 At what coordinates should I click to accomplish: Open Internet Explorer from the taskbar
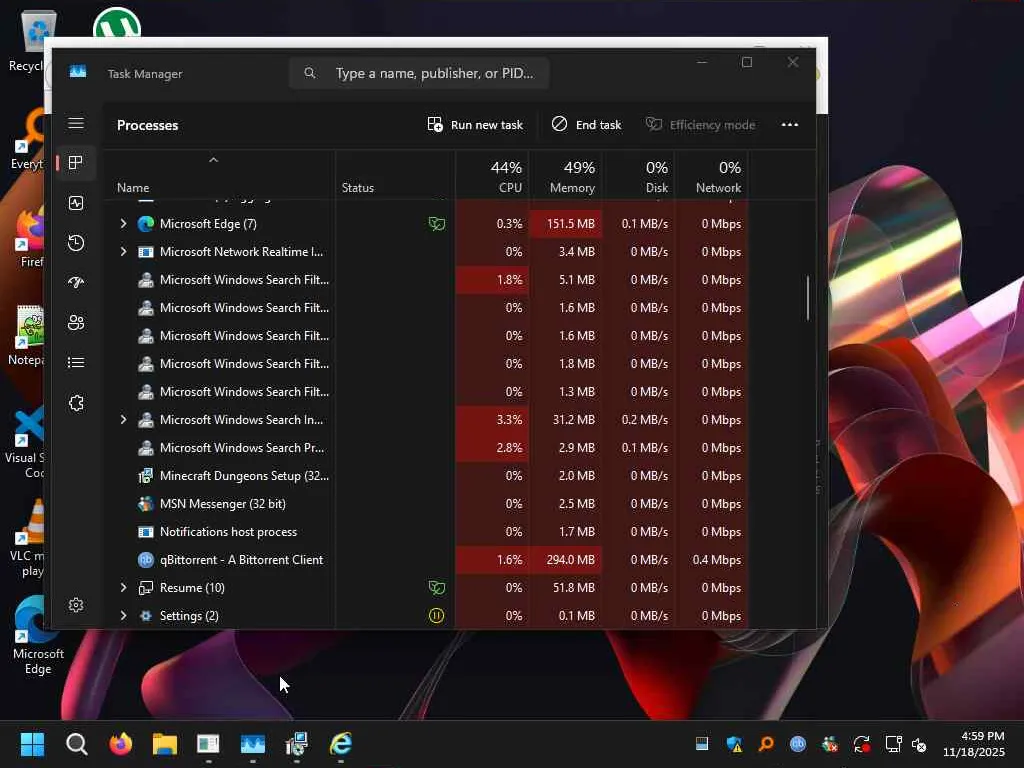point(341,744)
